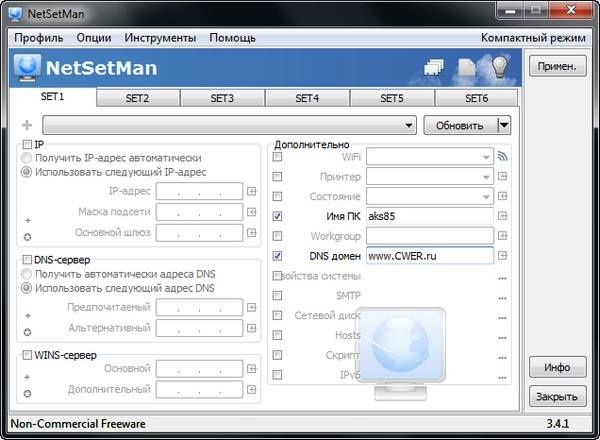Uncheck the Имя ПК checkbox
This screenshot has width=600, height=440.
coord(277,215)
